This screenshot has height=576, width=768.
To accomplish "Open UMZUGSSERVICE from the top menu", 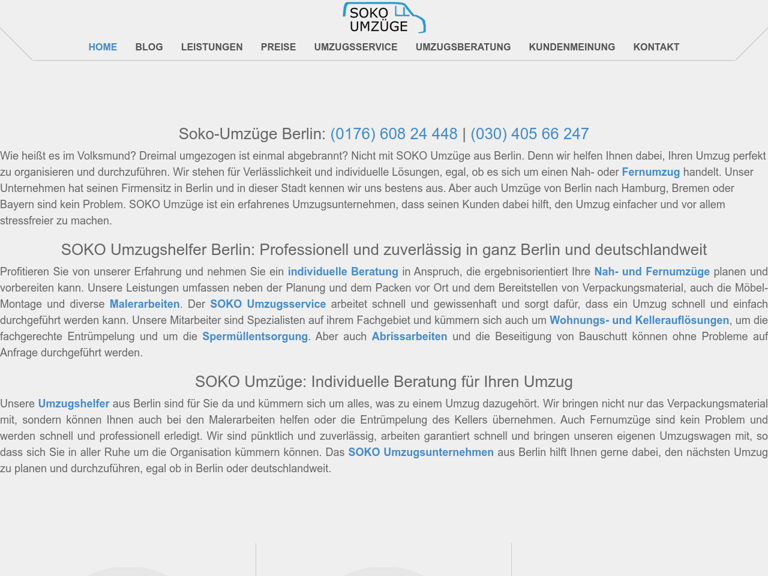I will (x=355, y=47).
